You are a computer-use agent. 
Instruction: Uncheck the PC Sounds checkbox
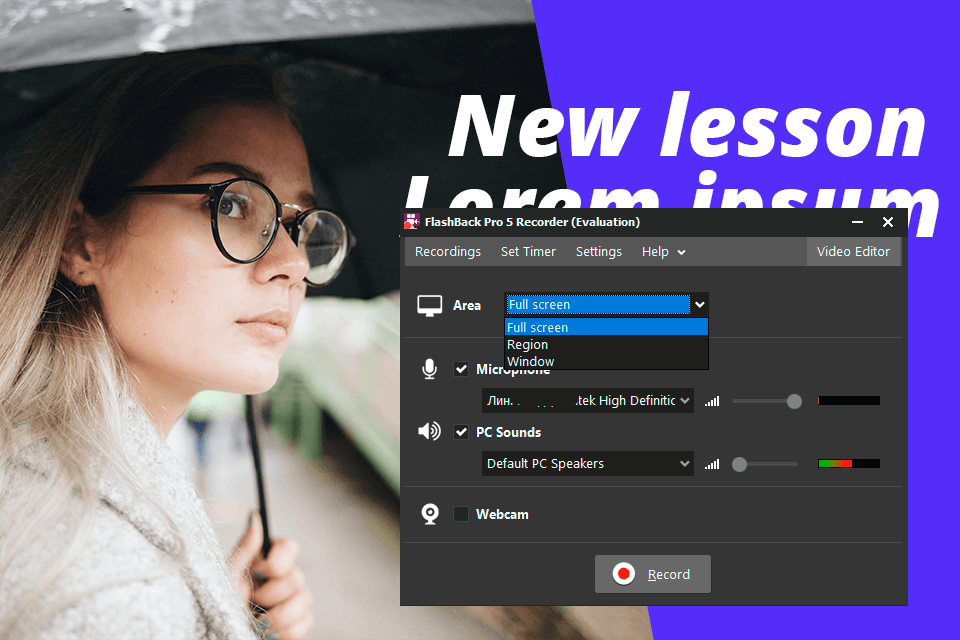(461, 432)
